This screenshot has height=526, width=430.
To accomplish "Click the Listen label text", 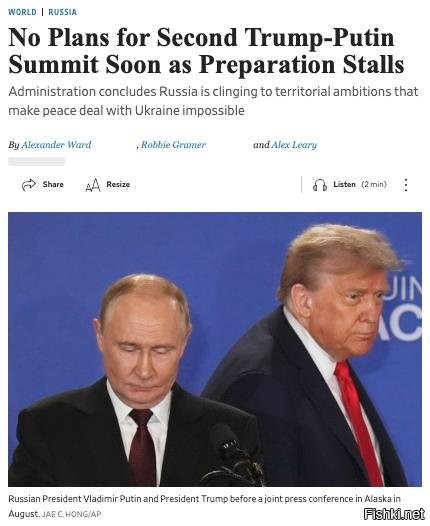I will pos(344,184).
